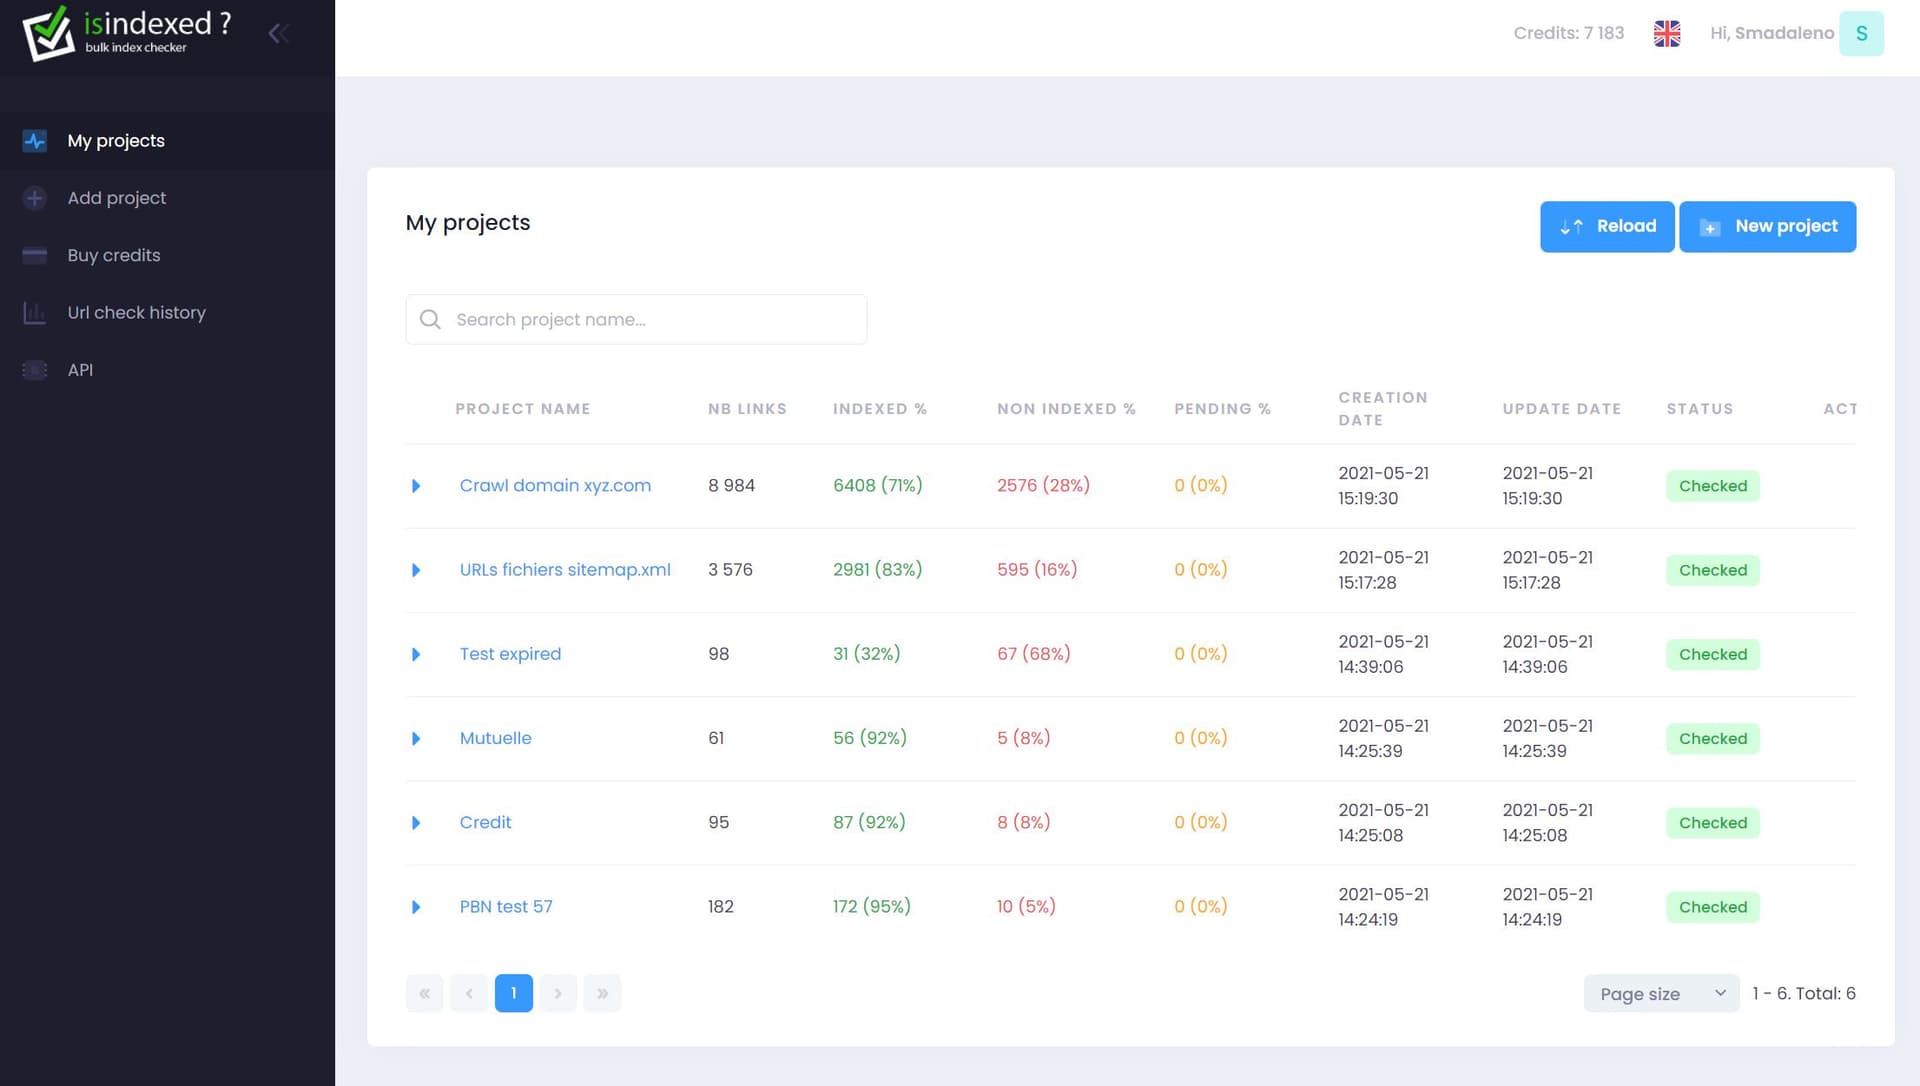Click the New project button

tap(1767, 226)
